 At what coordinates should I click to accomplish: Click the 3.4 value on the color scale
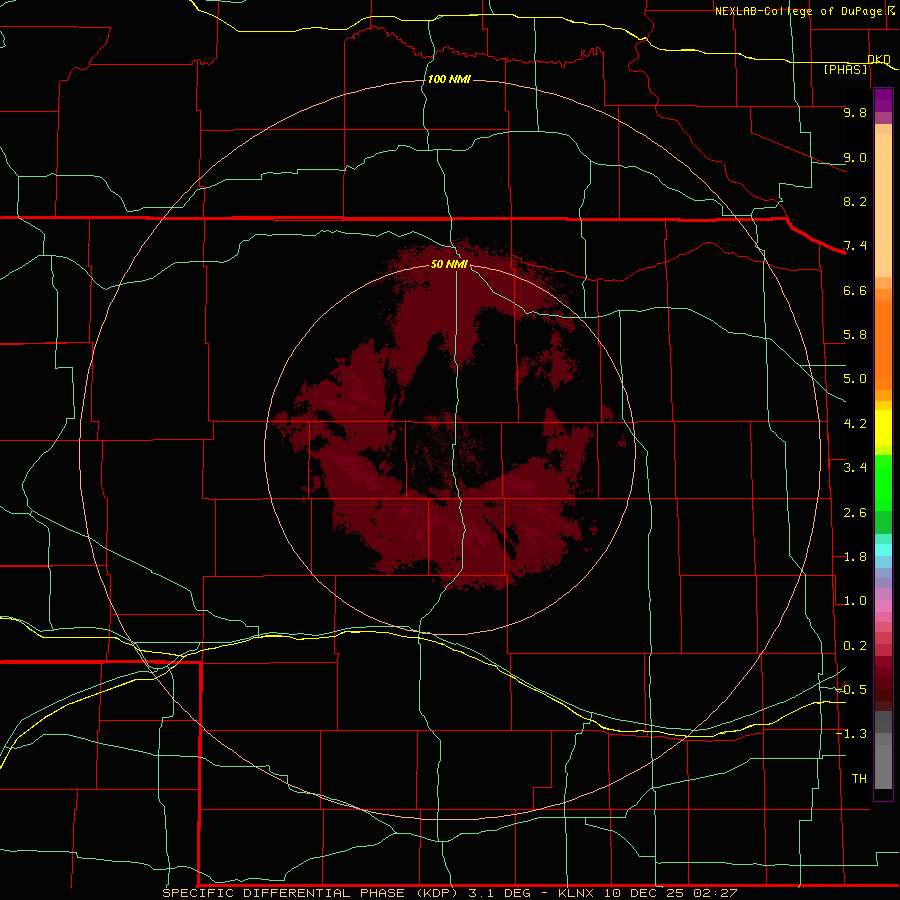click(x=855, y=468)
